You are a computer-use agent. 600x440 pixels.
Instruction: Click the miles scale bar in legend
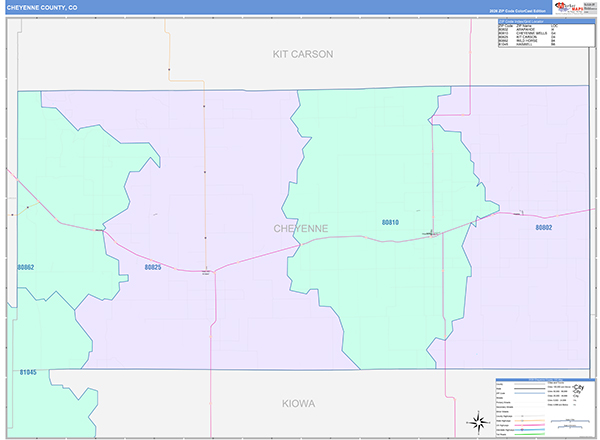click(570, 421)
